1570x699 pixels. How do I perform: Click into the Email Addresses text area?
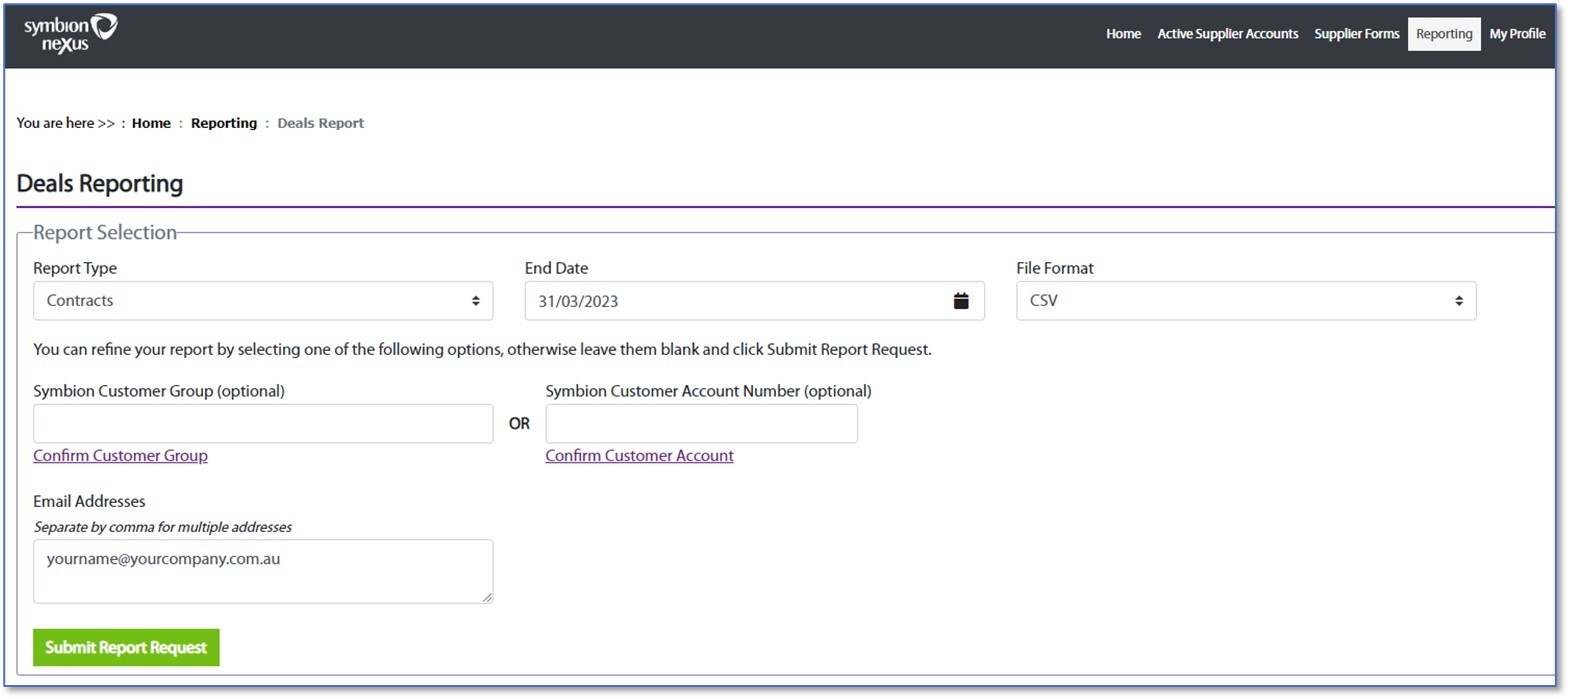tap(263, 572)
